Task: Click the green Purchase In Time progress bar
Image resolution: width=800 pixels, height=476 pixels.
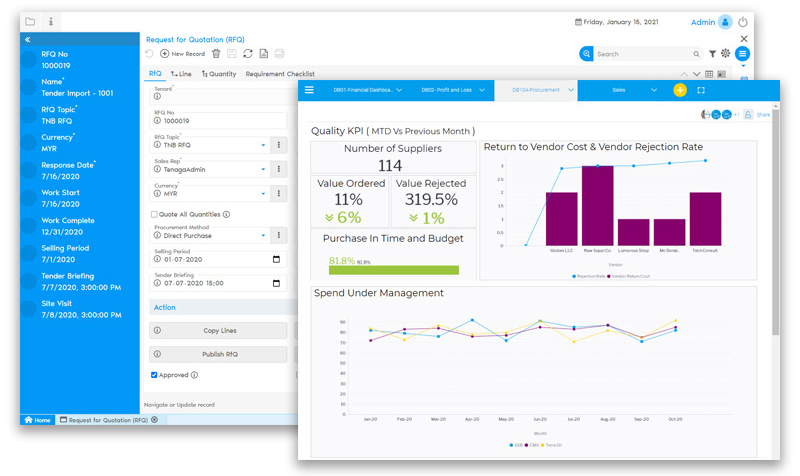Action: click(393, 270)
